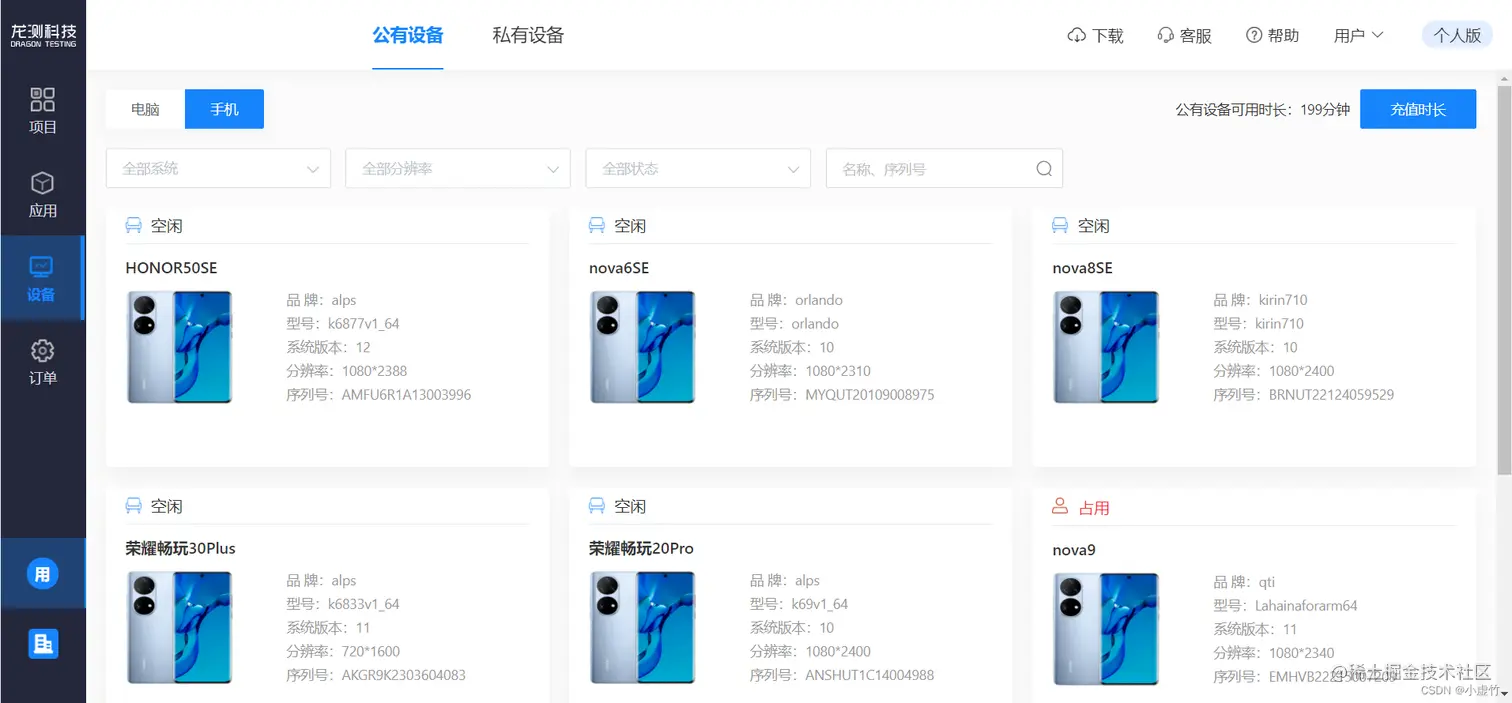Click brand kirin710 text on nova8SE
The height and width of the screenshot is (703, 1512).
[1281, 300]
